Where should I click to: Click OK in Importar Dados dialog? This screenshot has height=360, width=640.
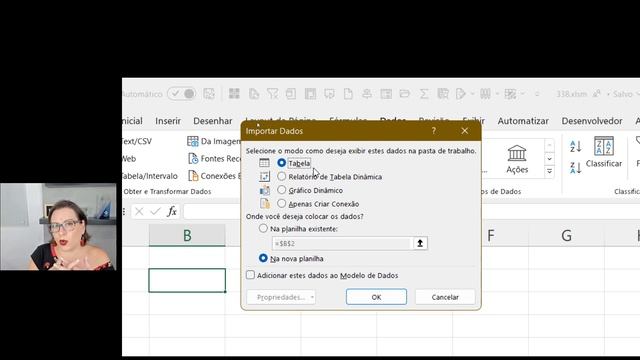(x=376, y=297)
